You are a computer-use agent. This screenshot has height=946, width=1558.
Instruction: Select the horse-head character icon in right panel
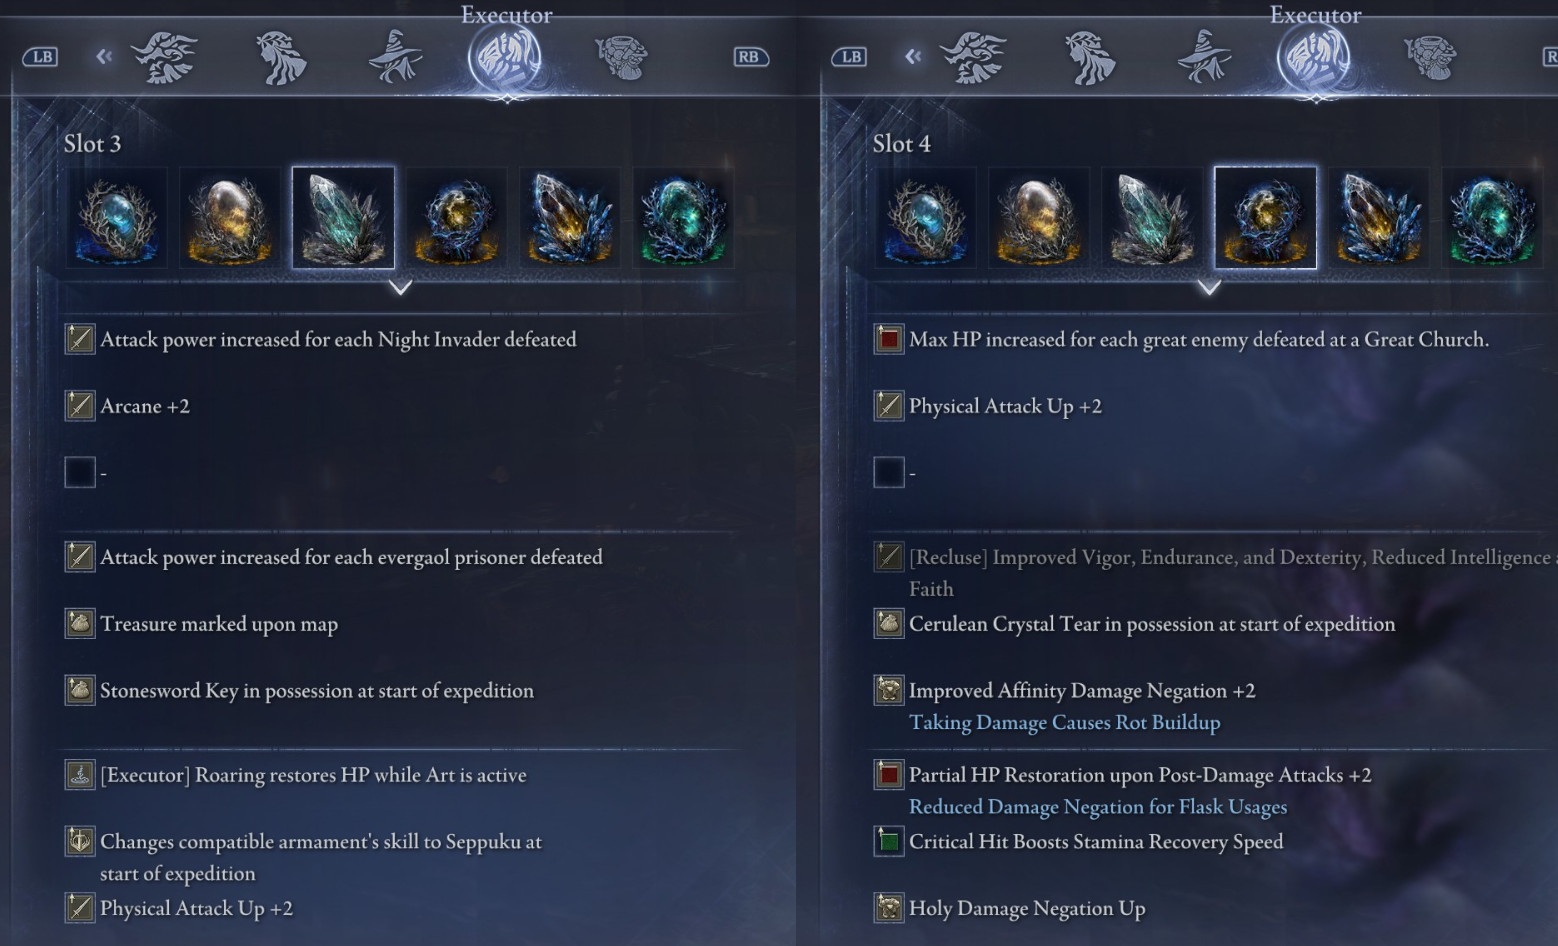click(x=1090, y=57)
